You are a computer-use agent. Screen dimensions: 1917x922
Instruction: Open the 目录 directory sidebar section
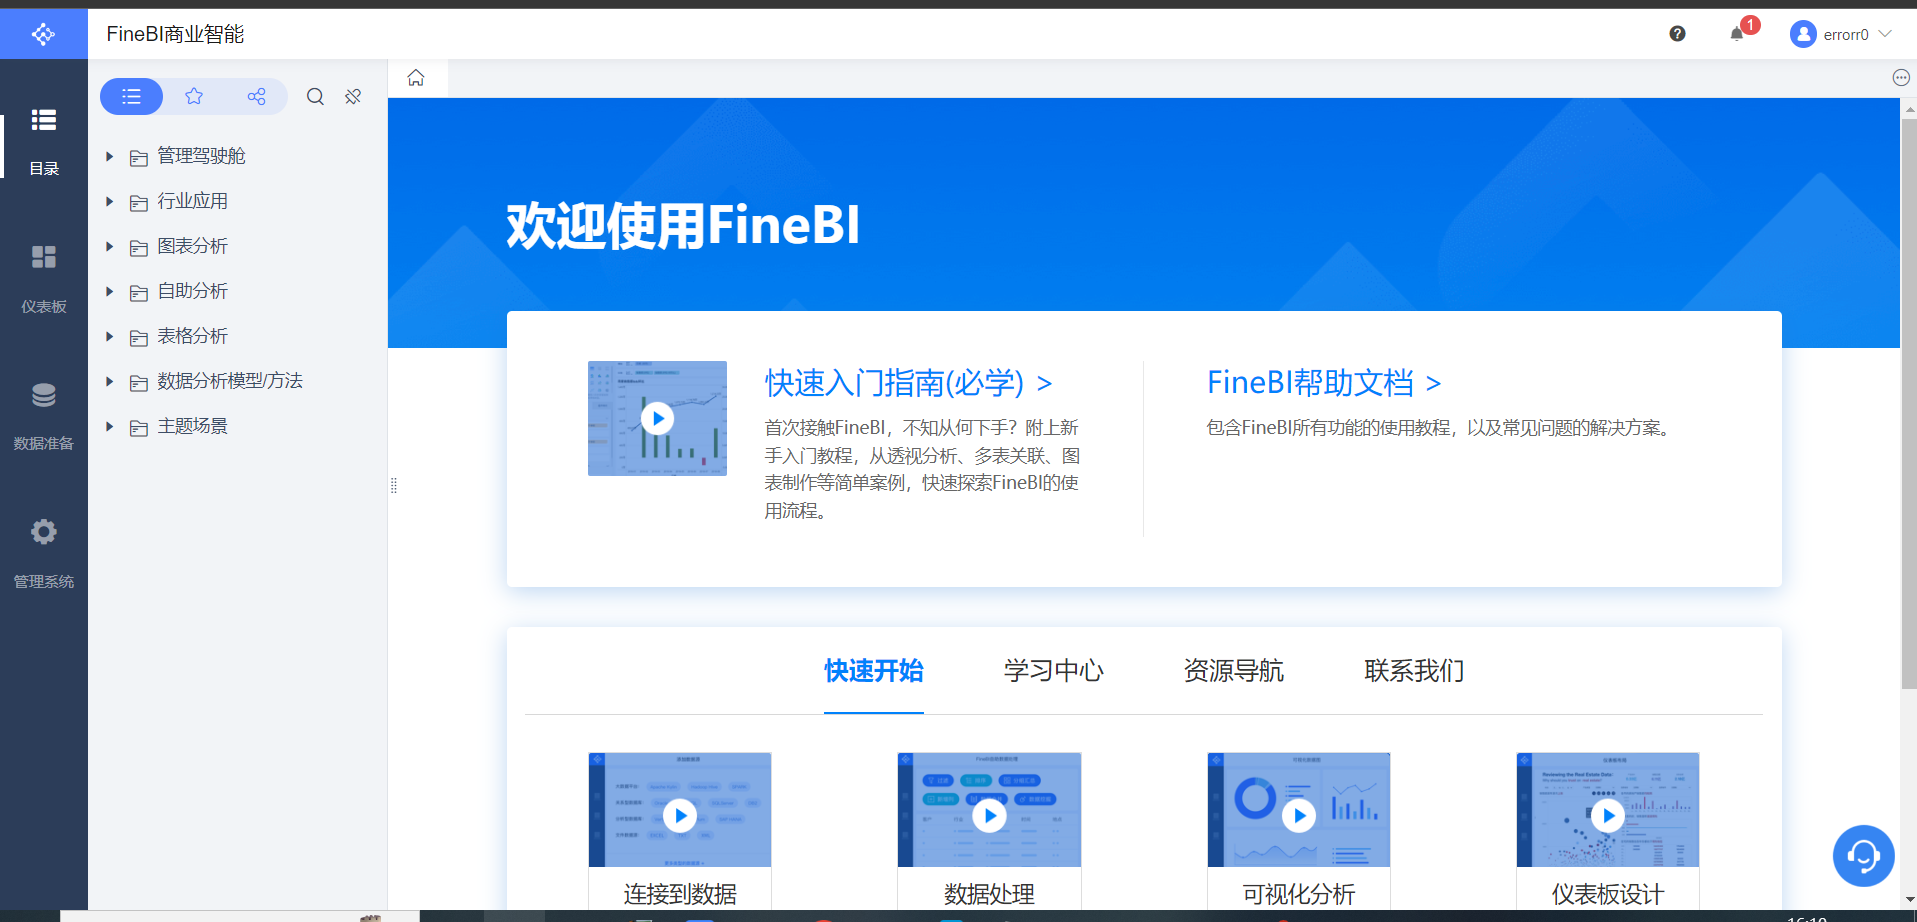click(x=44, y=141)
